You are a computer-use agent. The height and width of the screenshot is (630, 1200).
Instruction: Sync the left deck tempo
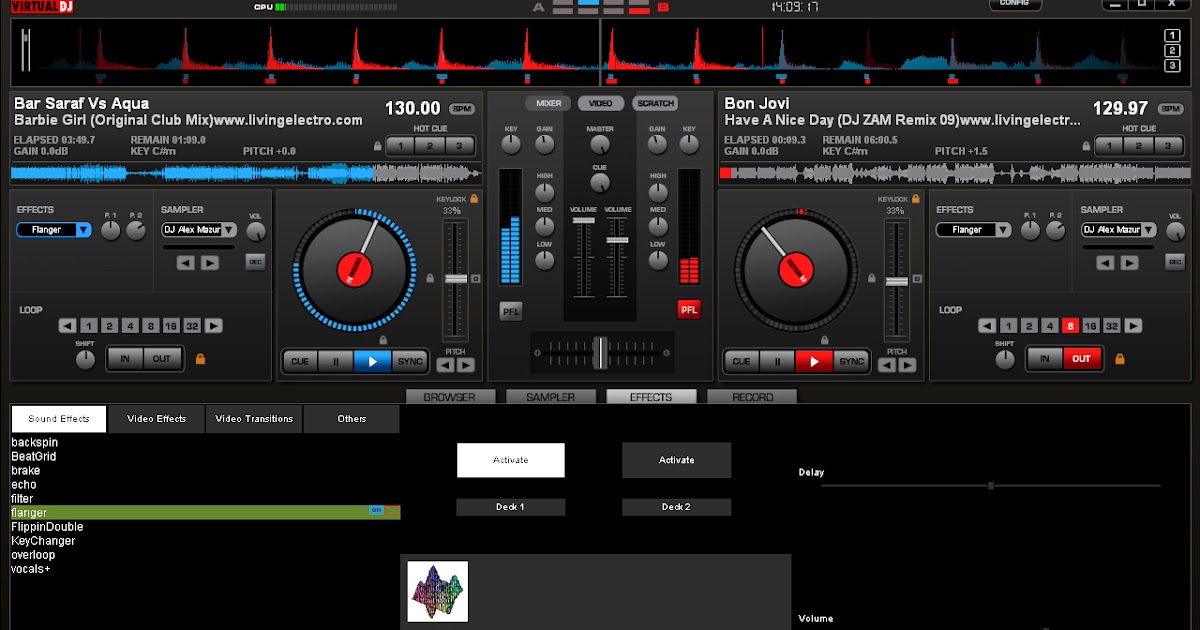point(409,361)
